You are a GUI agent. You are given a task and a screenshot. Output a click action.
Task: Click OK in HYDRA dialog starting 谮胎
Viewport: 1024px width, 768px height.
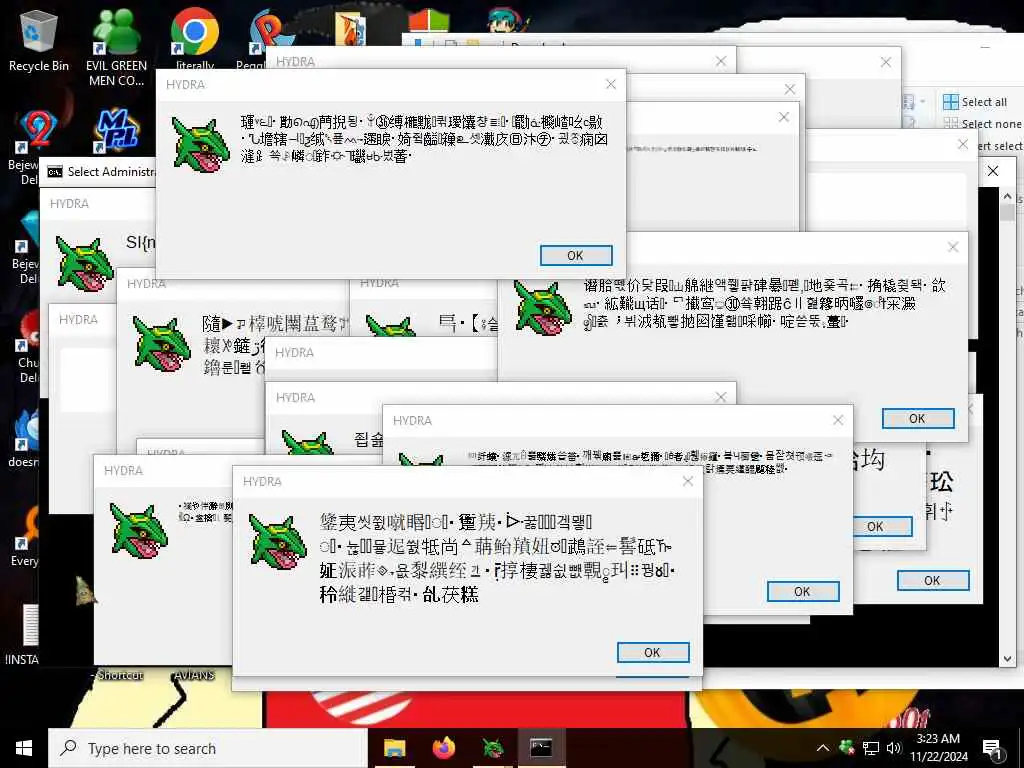point(918,419)
